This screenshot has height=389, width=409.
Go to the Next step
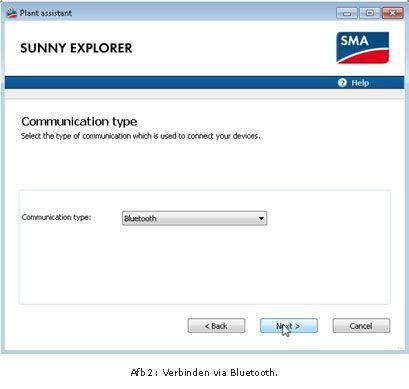pos(289,326)
